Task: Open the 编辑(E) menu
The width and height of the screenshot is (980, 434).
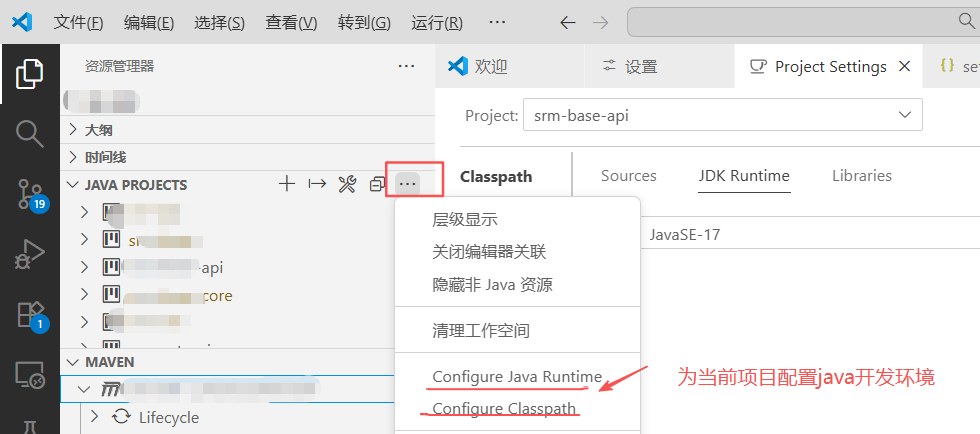Action: click(x=149, y=23)
